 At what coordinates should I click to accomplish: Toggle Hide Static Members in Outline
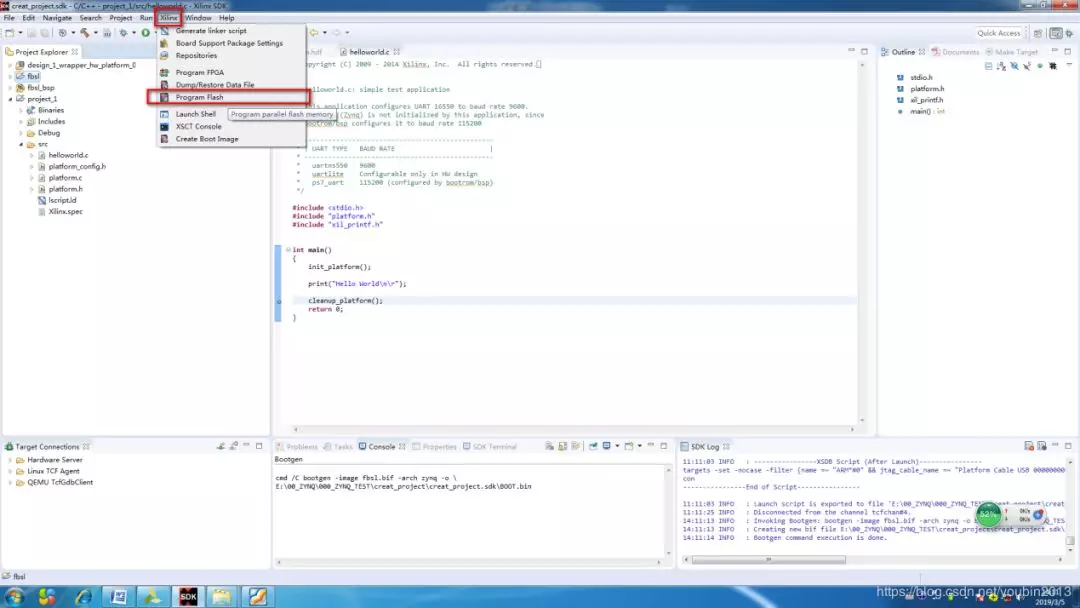(1027, 66)
